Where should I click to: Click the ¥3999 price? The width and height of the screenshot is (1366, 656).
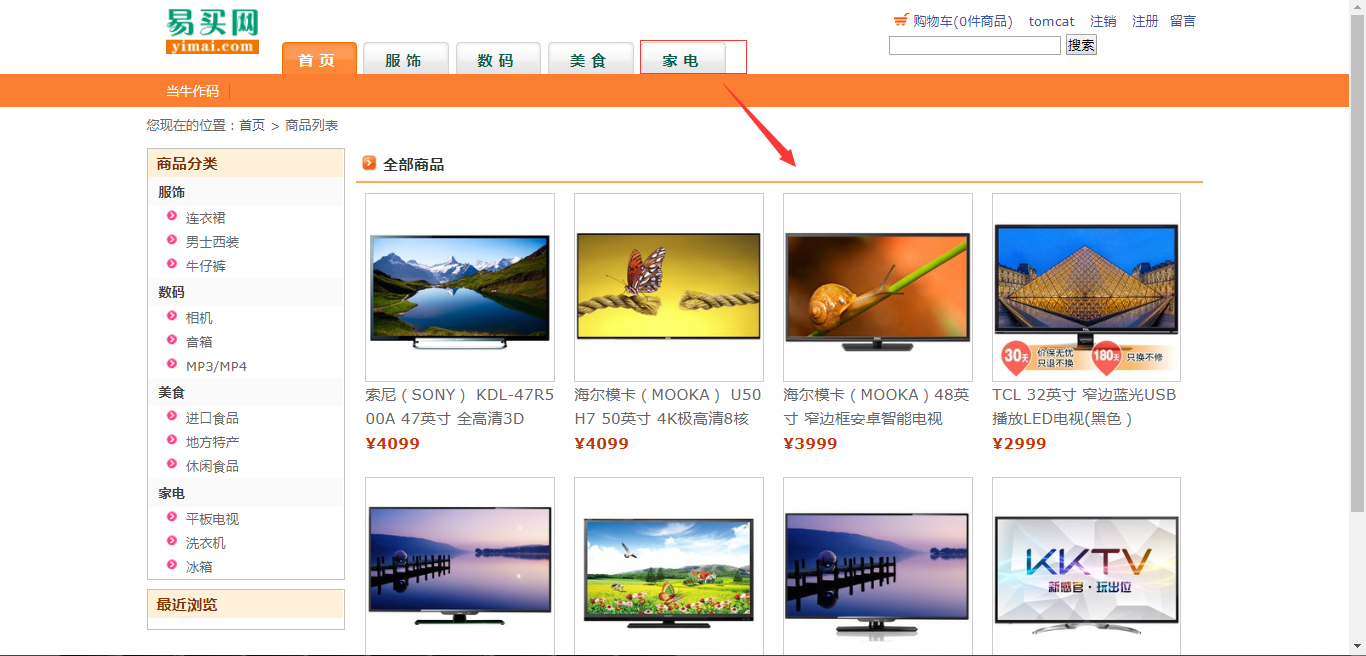click(811, 444)
